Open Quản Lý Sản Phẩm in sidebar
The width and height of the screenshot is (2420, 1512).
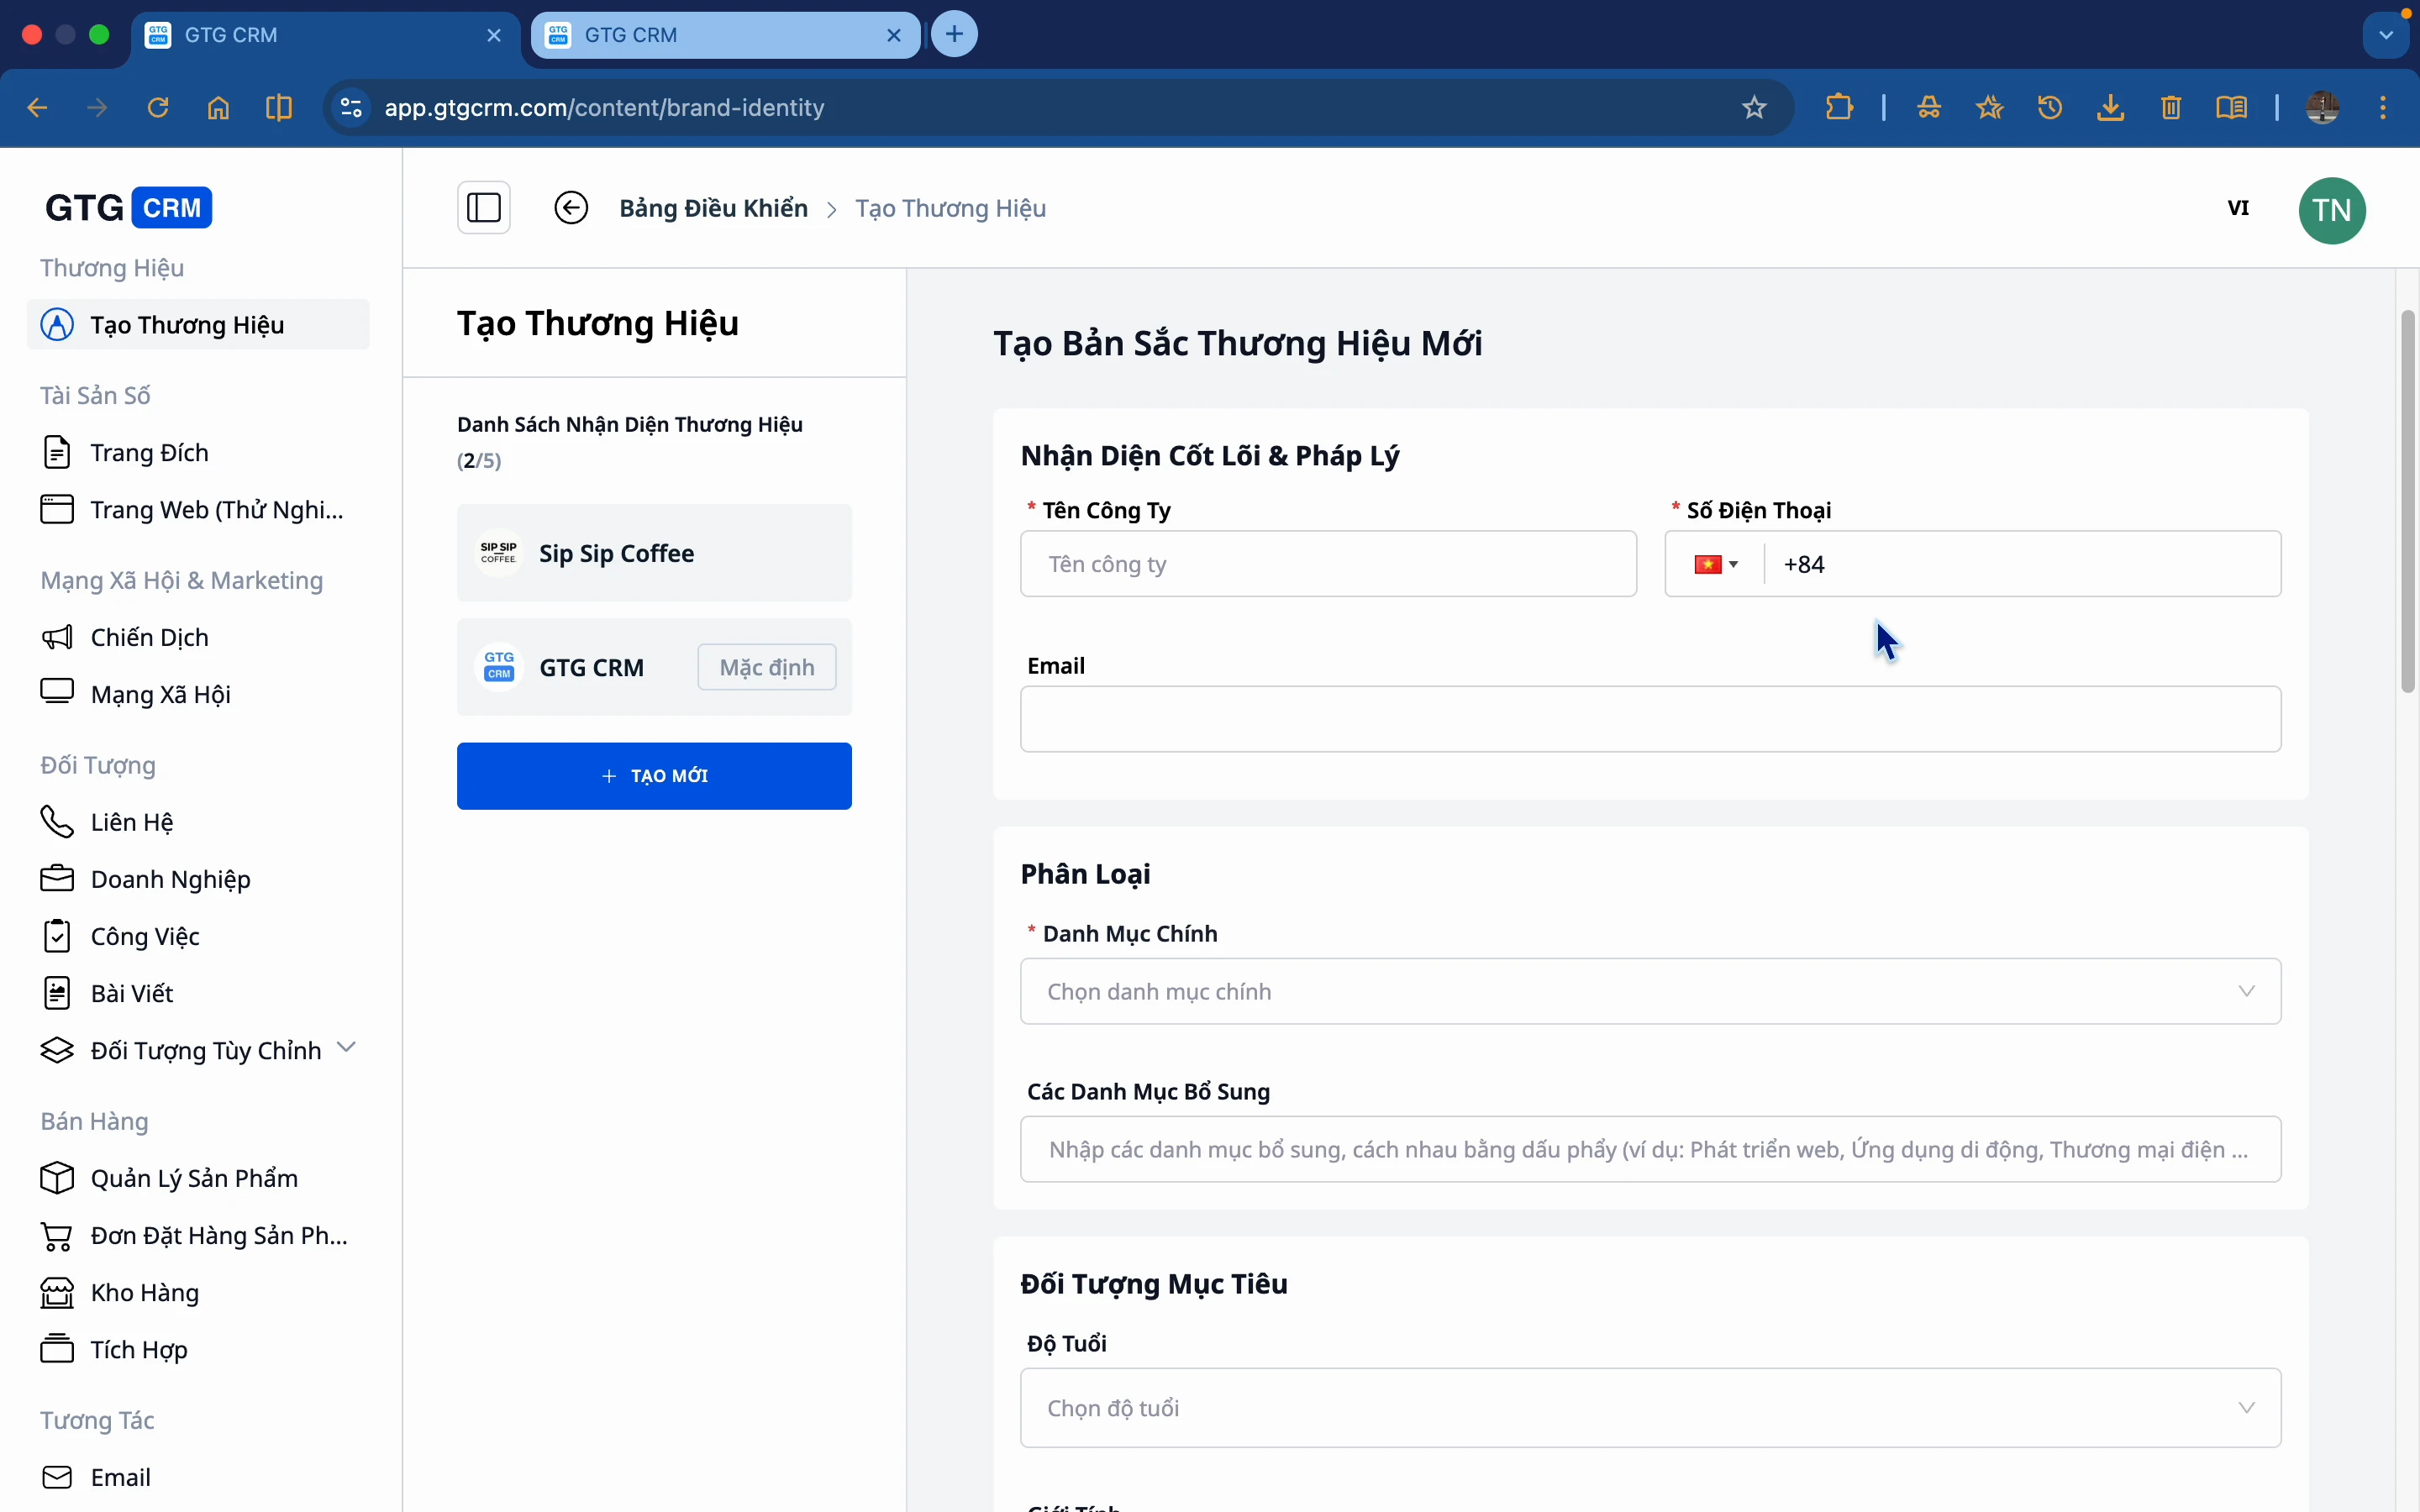point(194,1178)
